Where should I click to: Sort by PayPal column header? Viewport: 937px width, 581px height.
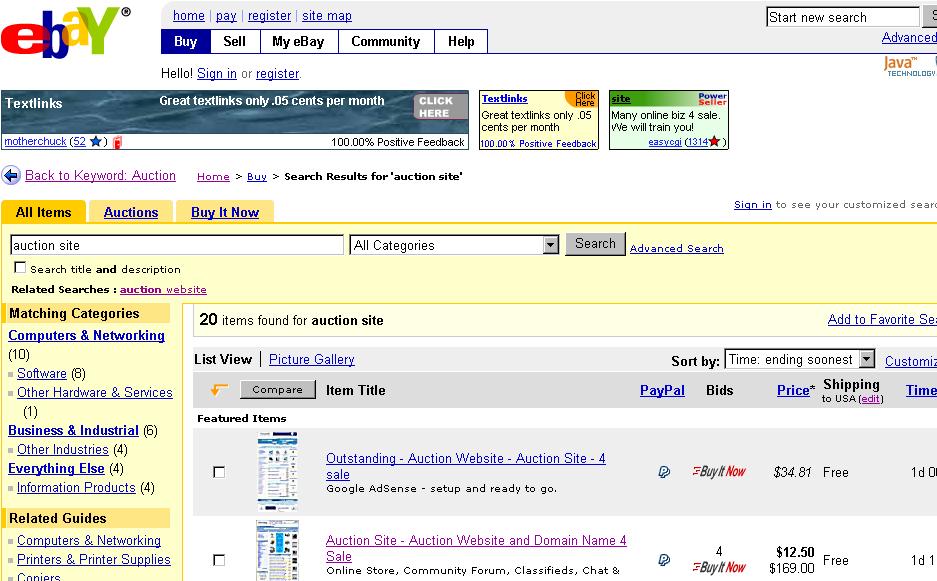click(x=662, y=390)
